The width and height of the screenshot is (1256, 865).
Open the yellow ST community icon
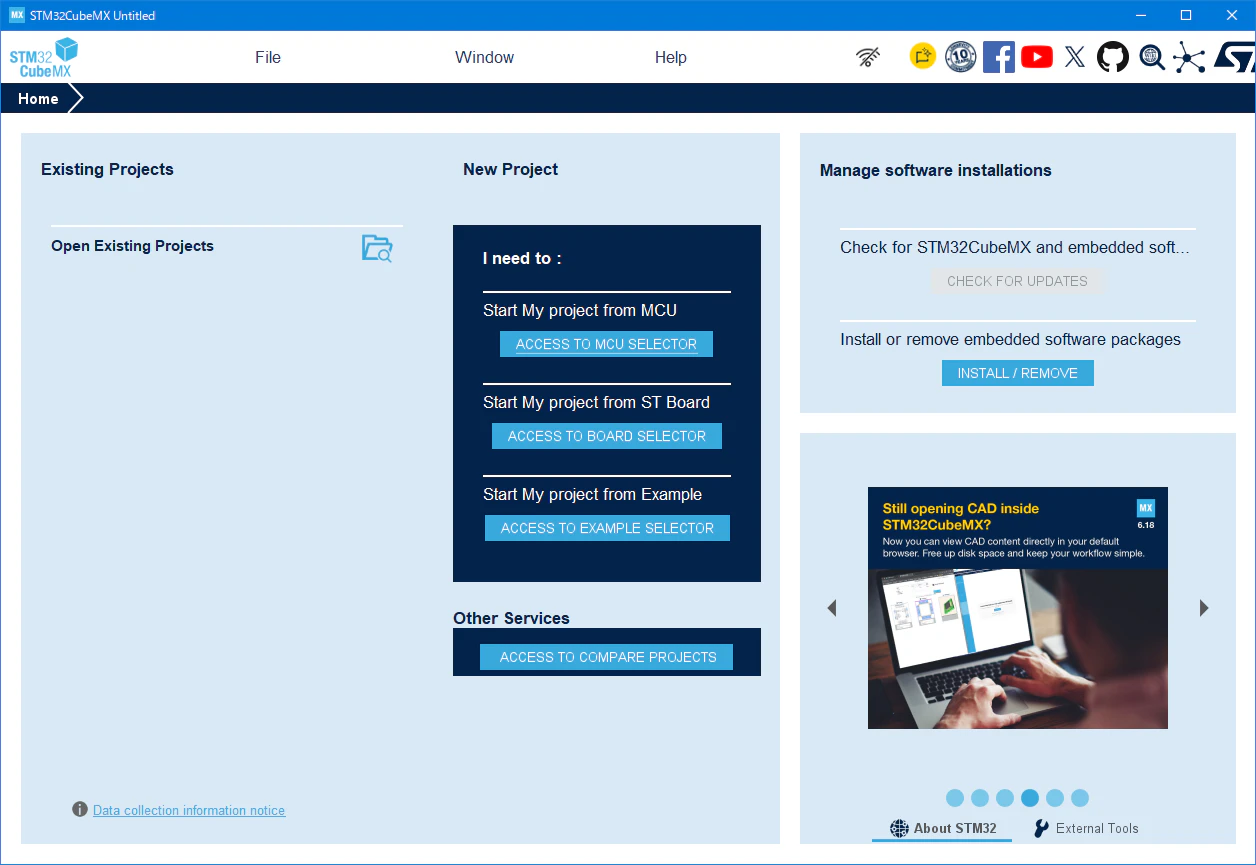pyautogui.click(x=922, y=57)
